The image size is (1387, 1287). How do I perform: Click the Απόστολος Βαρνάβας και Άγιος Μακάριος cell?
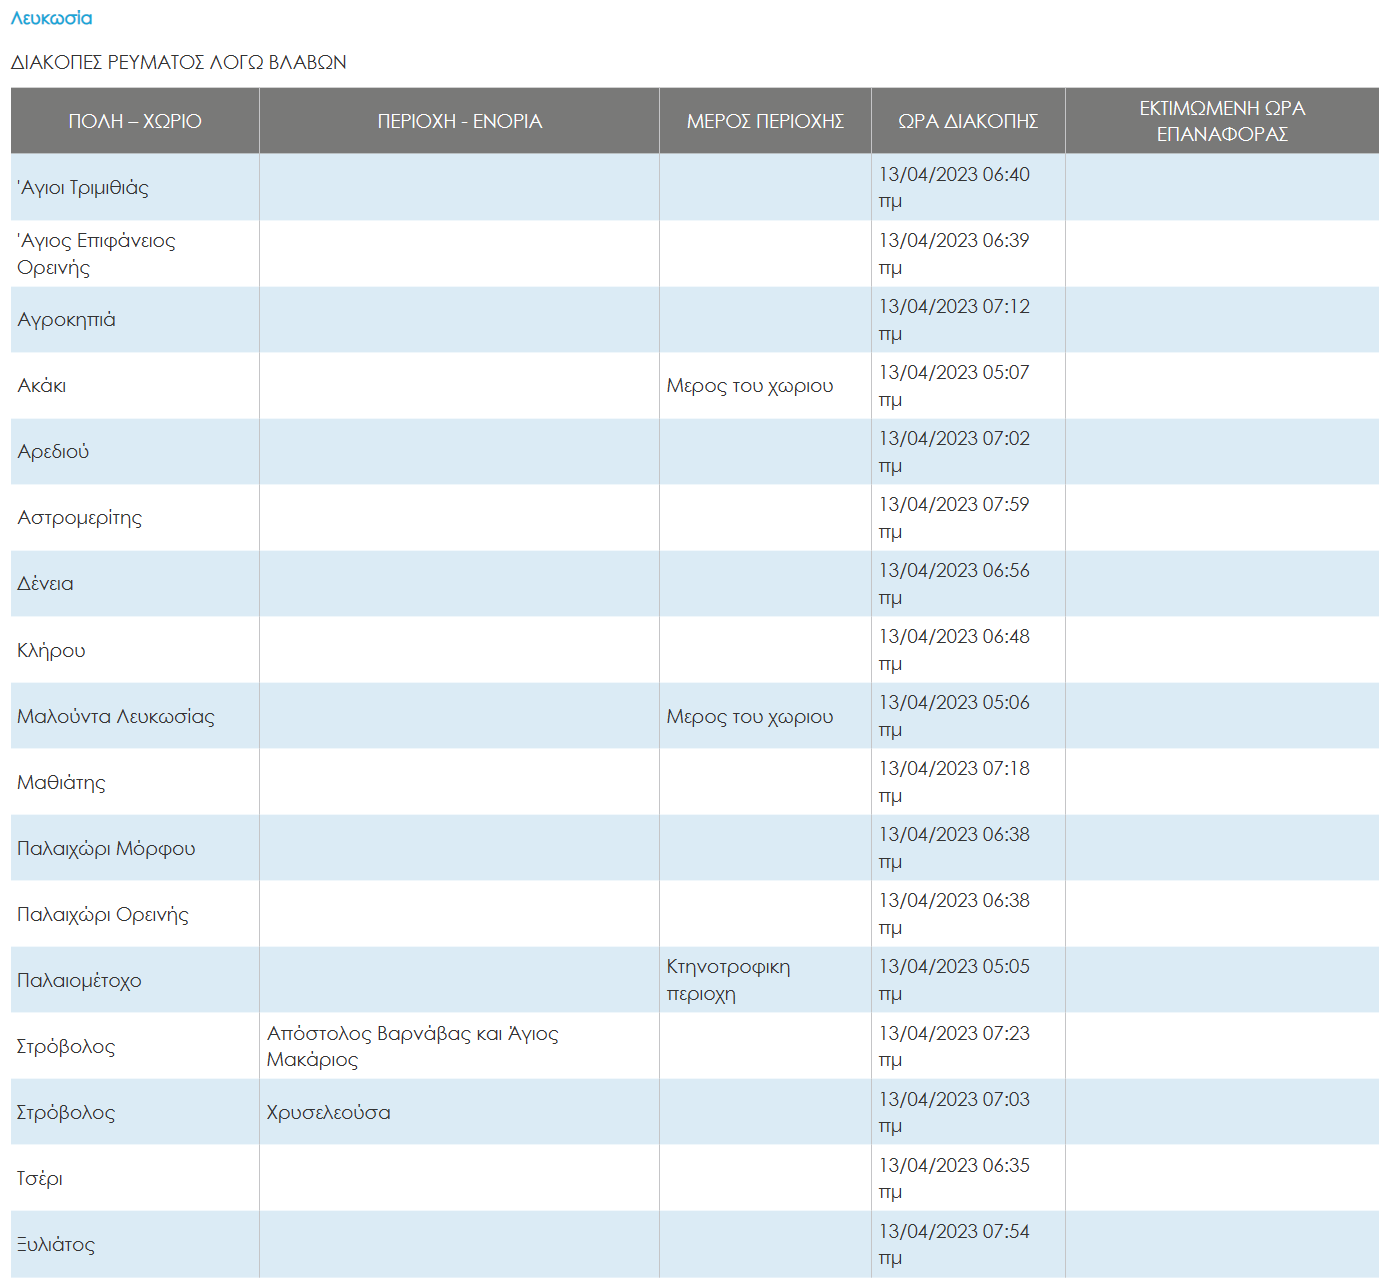point(460,1046)
